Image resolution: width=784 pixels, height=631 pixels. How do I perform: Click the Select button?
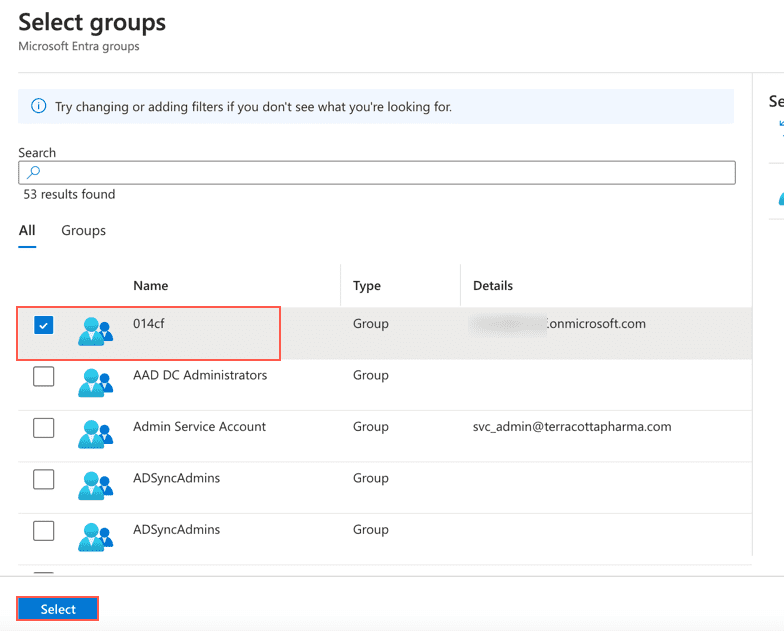[58, 609]
